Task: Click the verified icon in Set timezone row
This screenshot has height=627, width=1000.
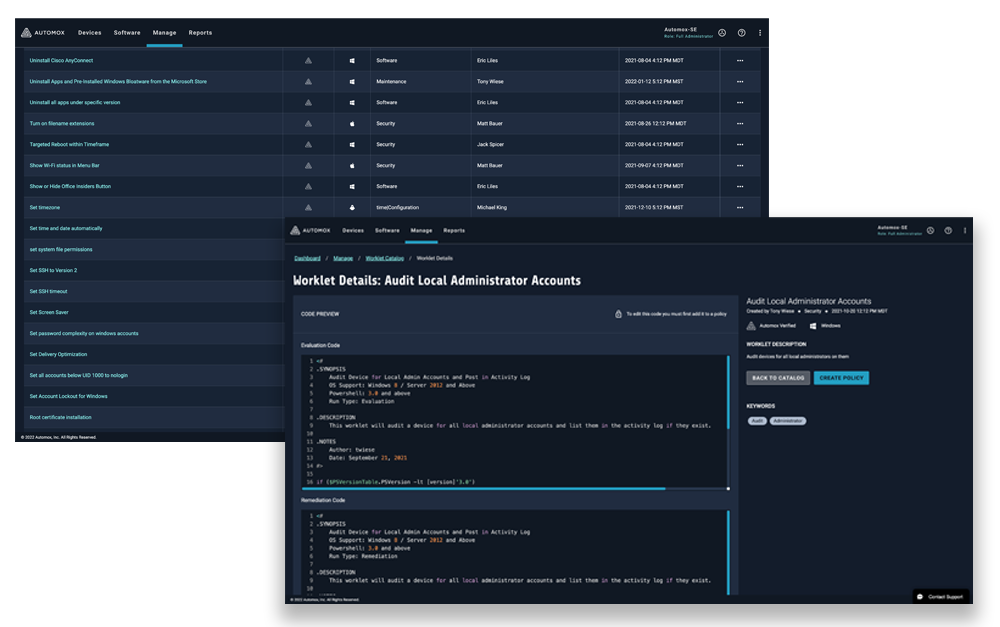Action: 308,207
